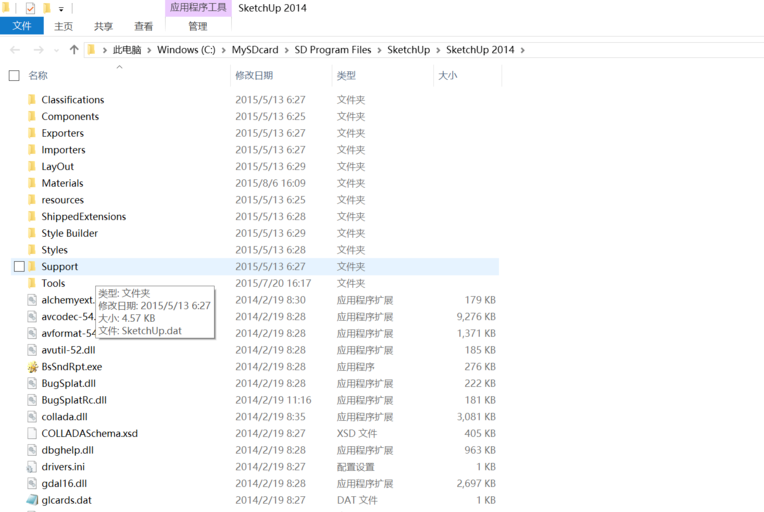Click the LayOut folder icon
This screenshot has width=764, height=512.
coord(32,167)
